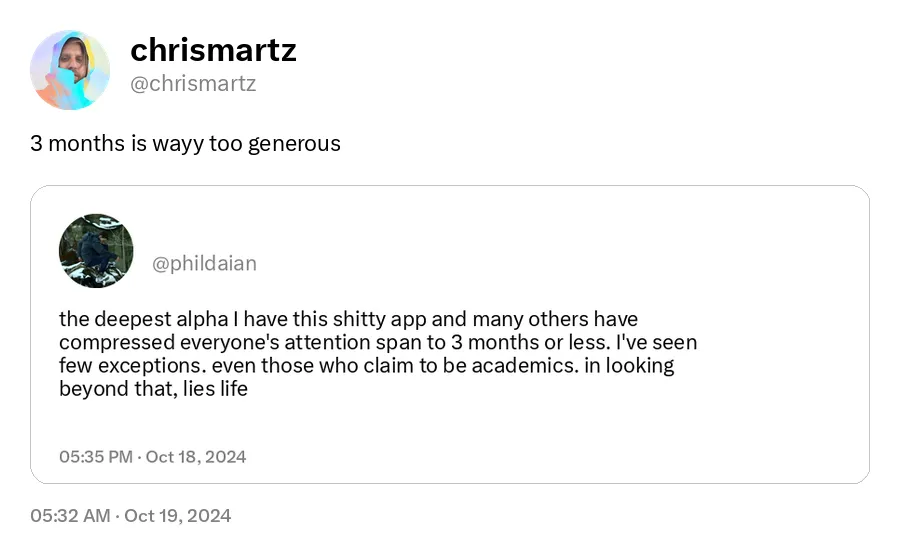Open the gray @chrismartz handle
Viewport: 900px width, 544px height.
coord(193,84)
